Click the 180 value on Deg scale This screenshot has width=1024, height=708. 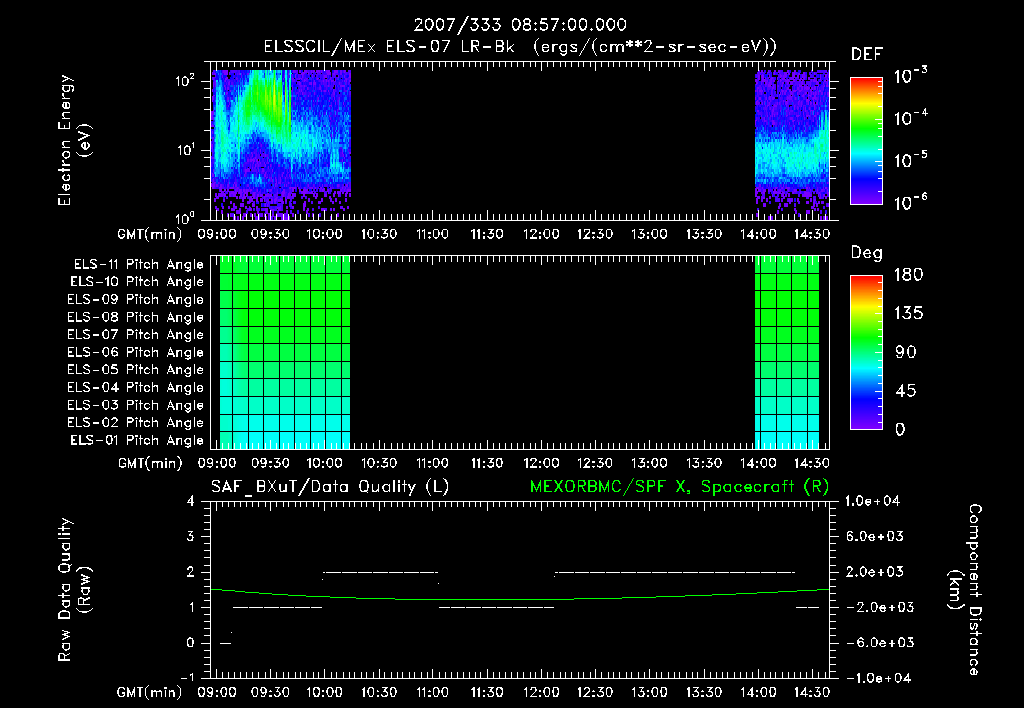point(909,275)
